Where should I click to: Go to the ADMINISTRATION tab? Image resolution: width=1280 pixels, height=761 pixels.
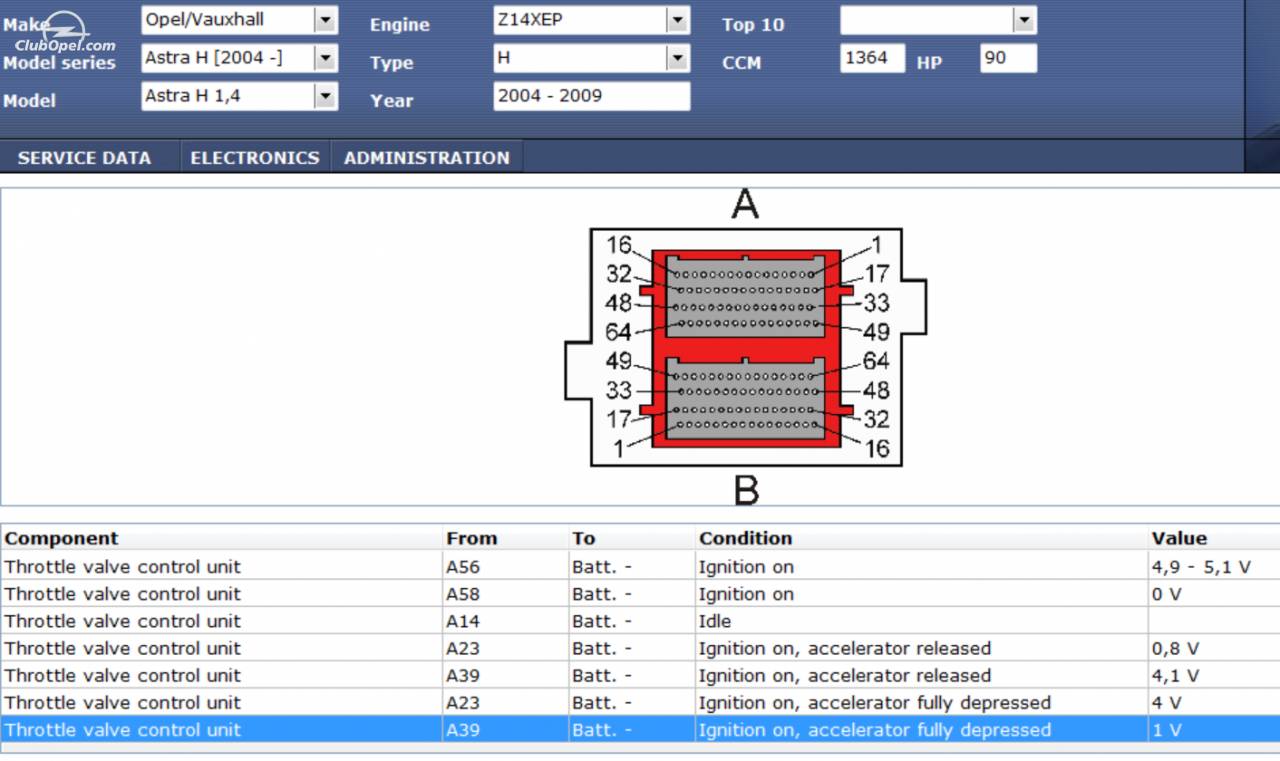pos(427,158)
